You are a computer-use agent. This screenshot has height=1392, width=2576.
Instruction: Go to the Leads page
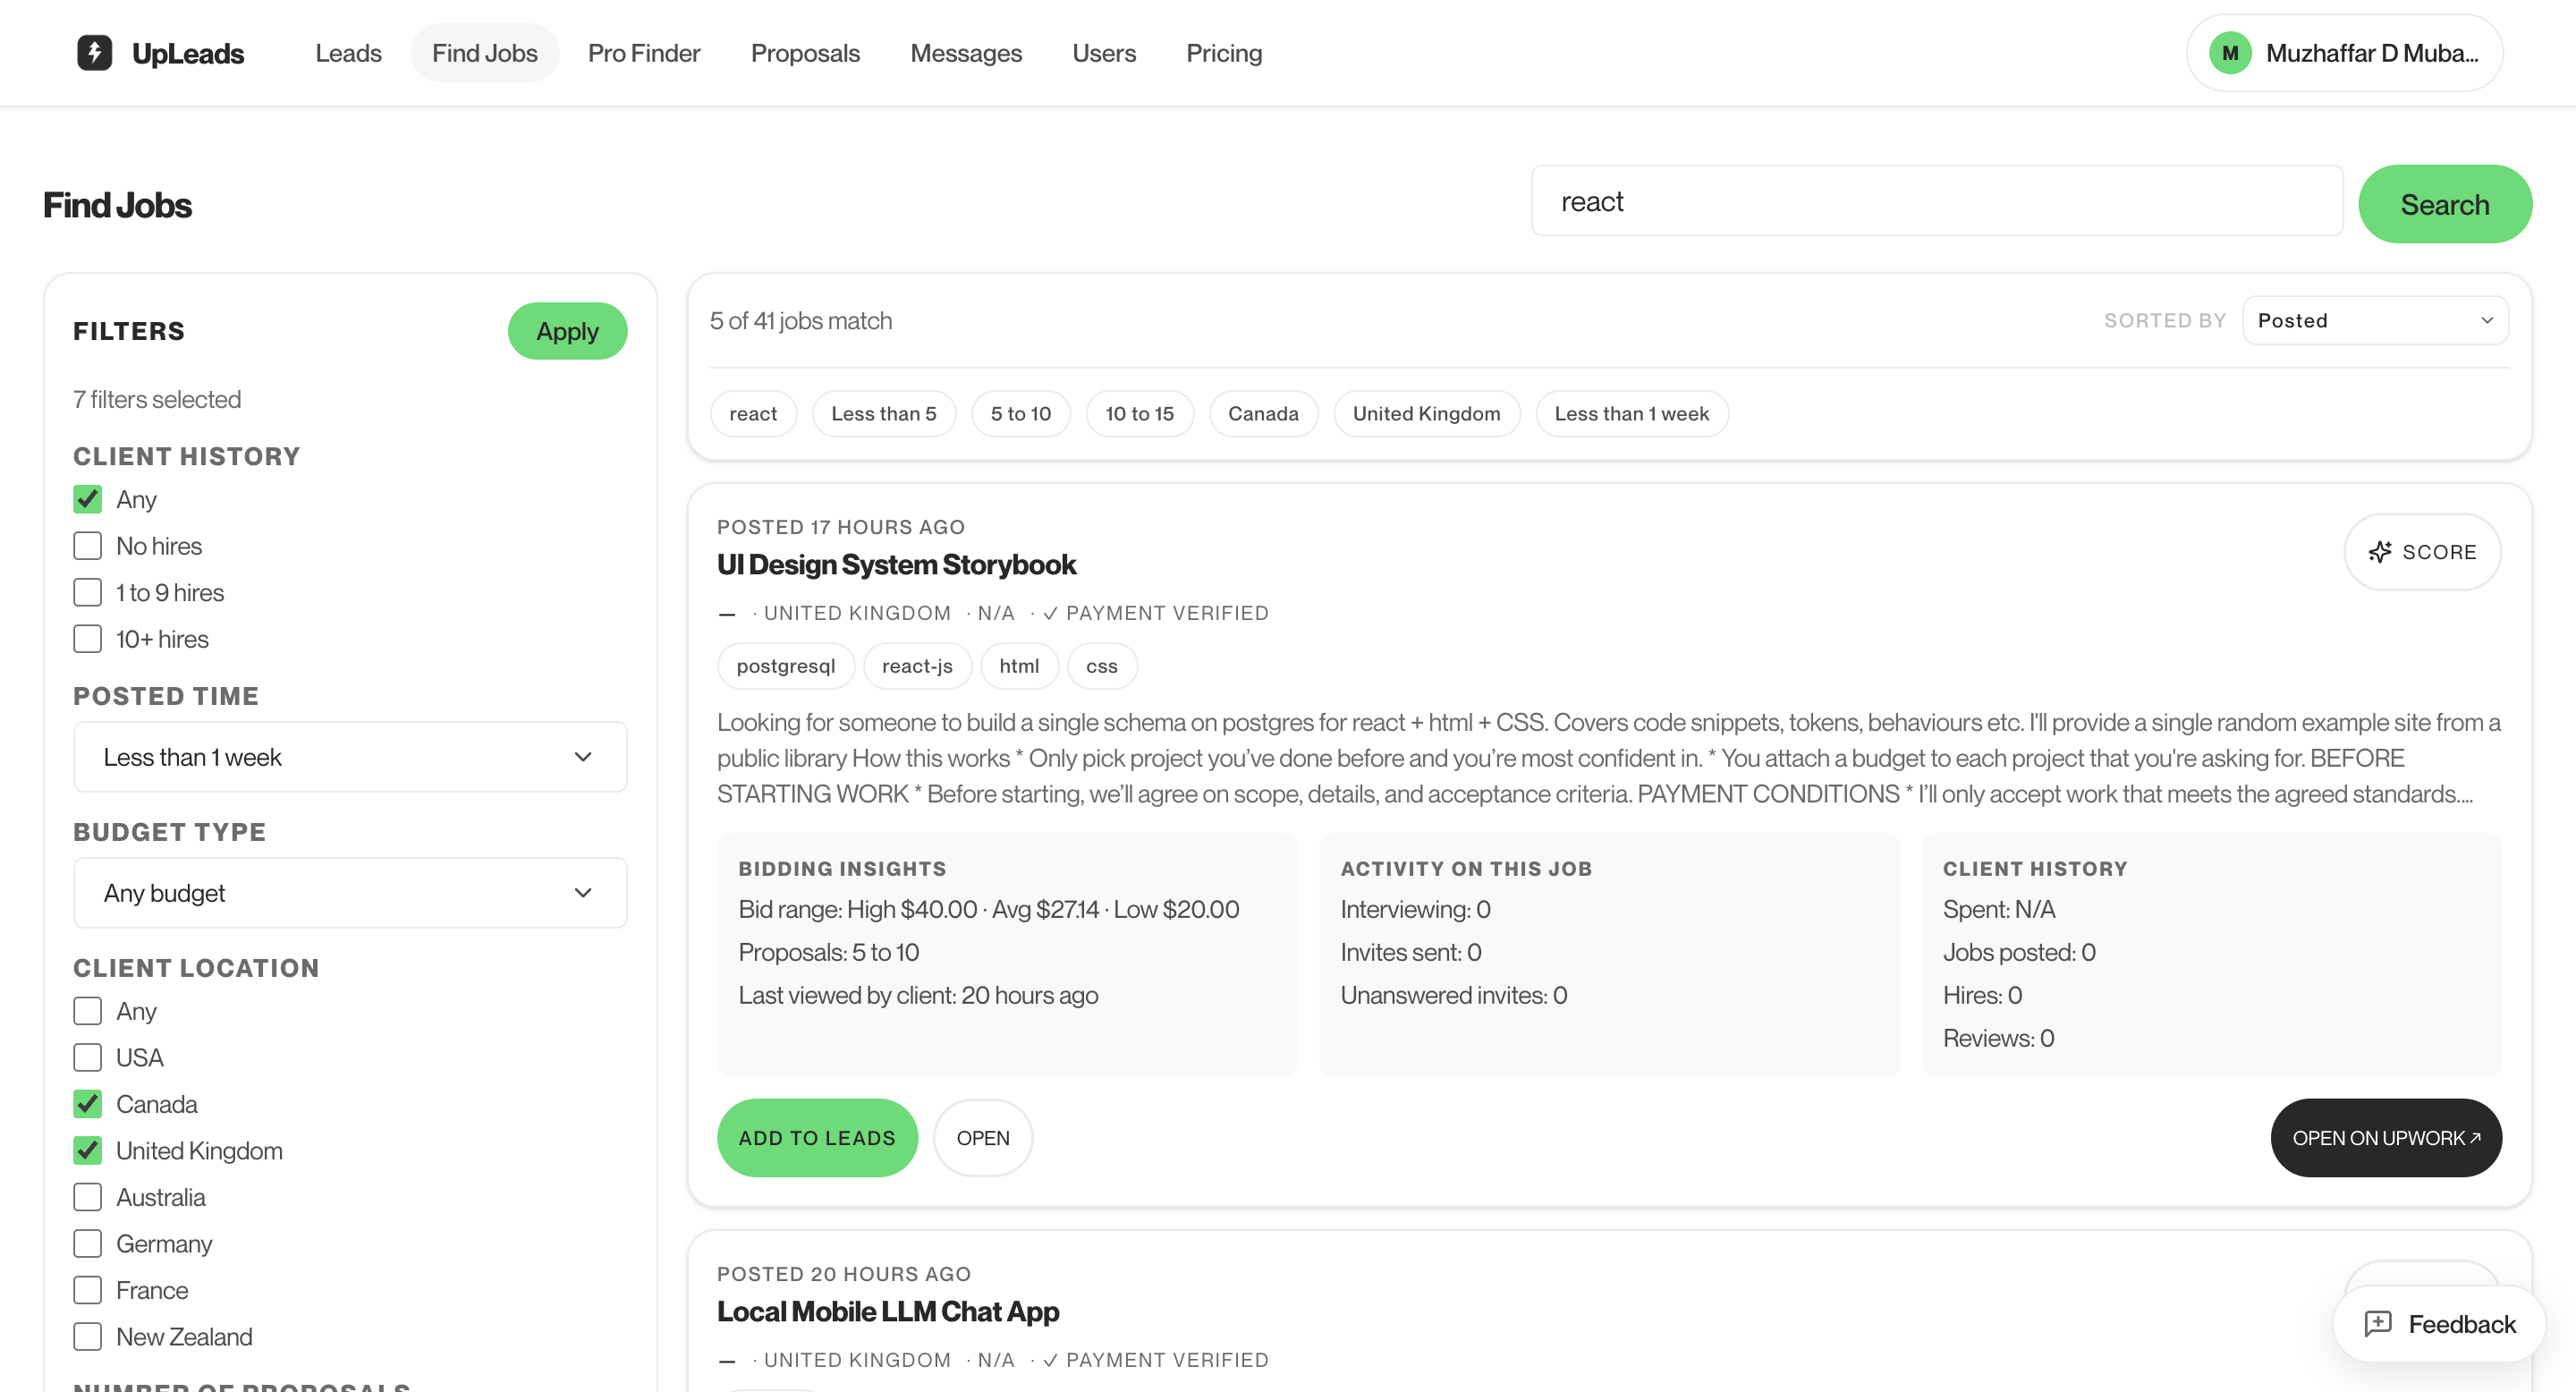click(x=348, y=53)
